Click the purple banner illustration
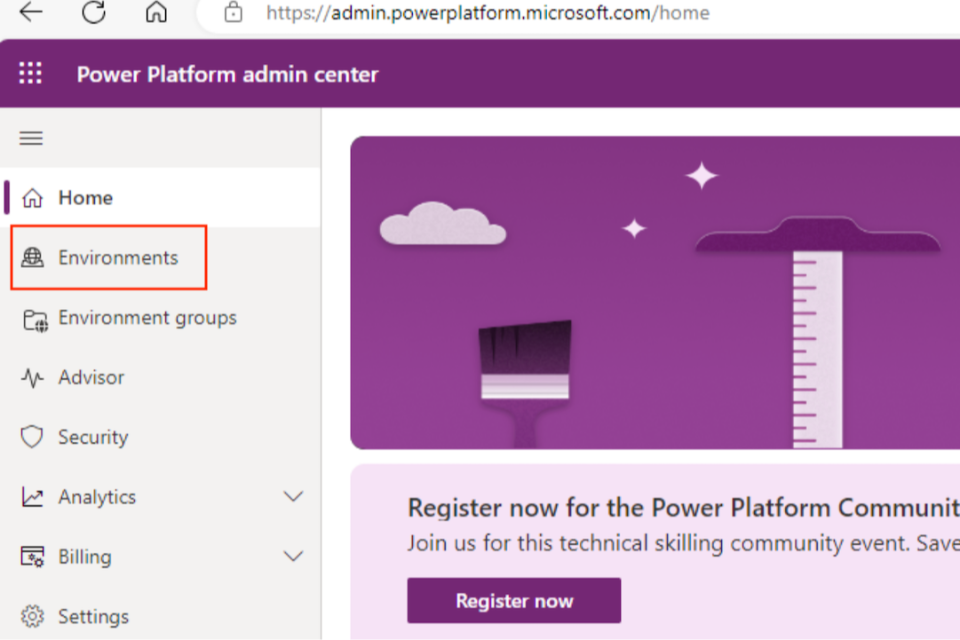This screenshot has height=640, width=960. point(655,292)
